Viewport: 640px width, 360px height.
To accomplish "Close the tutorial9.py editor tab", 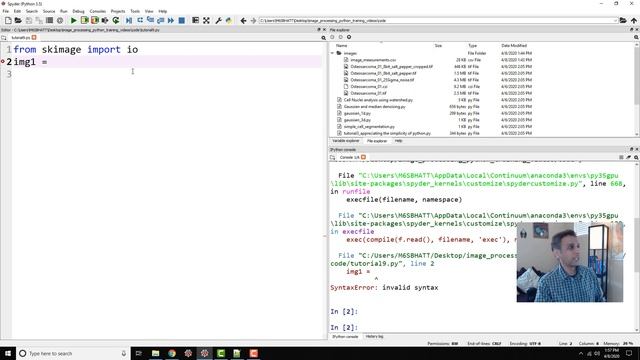I will (34, 38).
